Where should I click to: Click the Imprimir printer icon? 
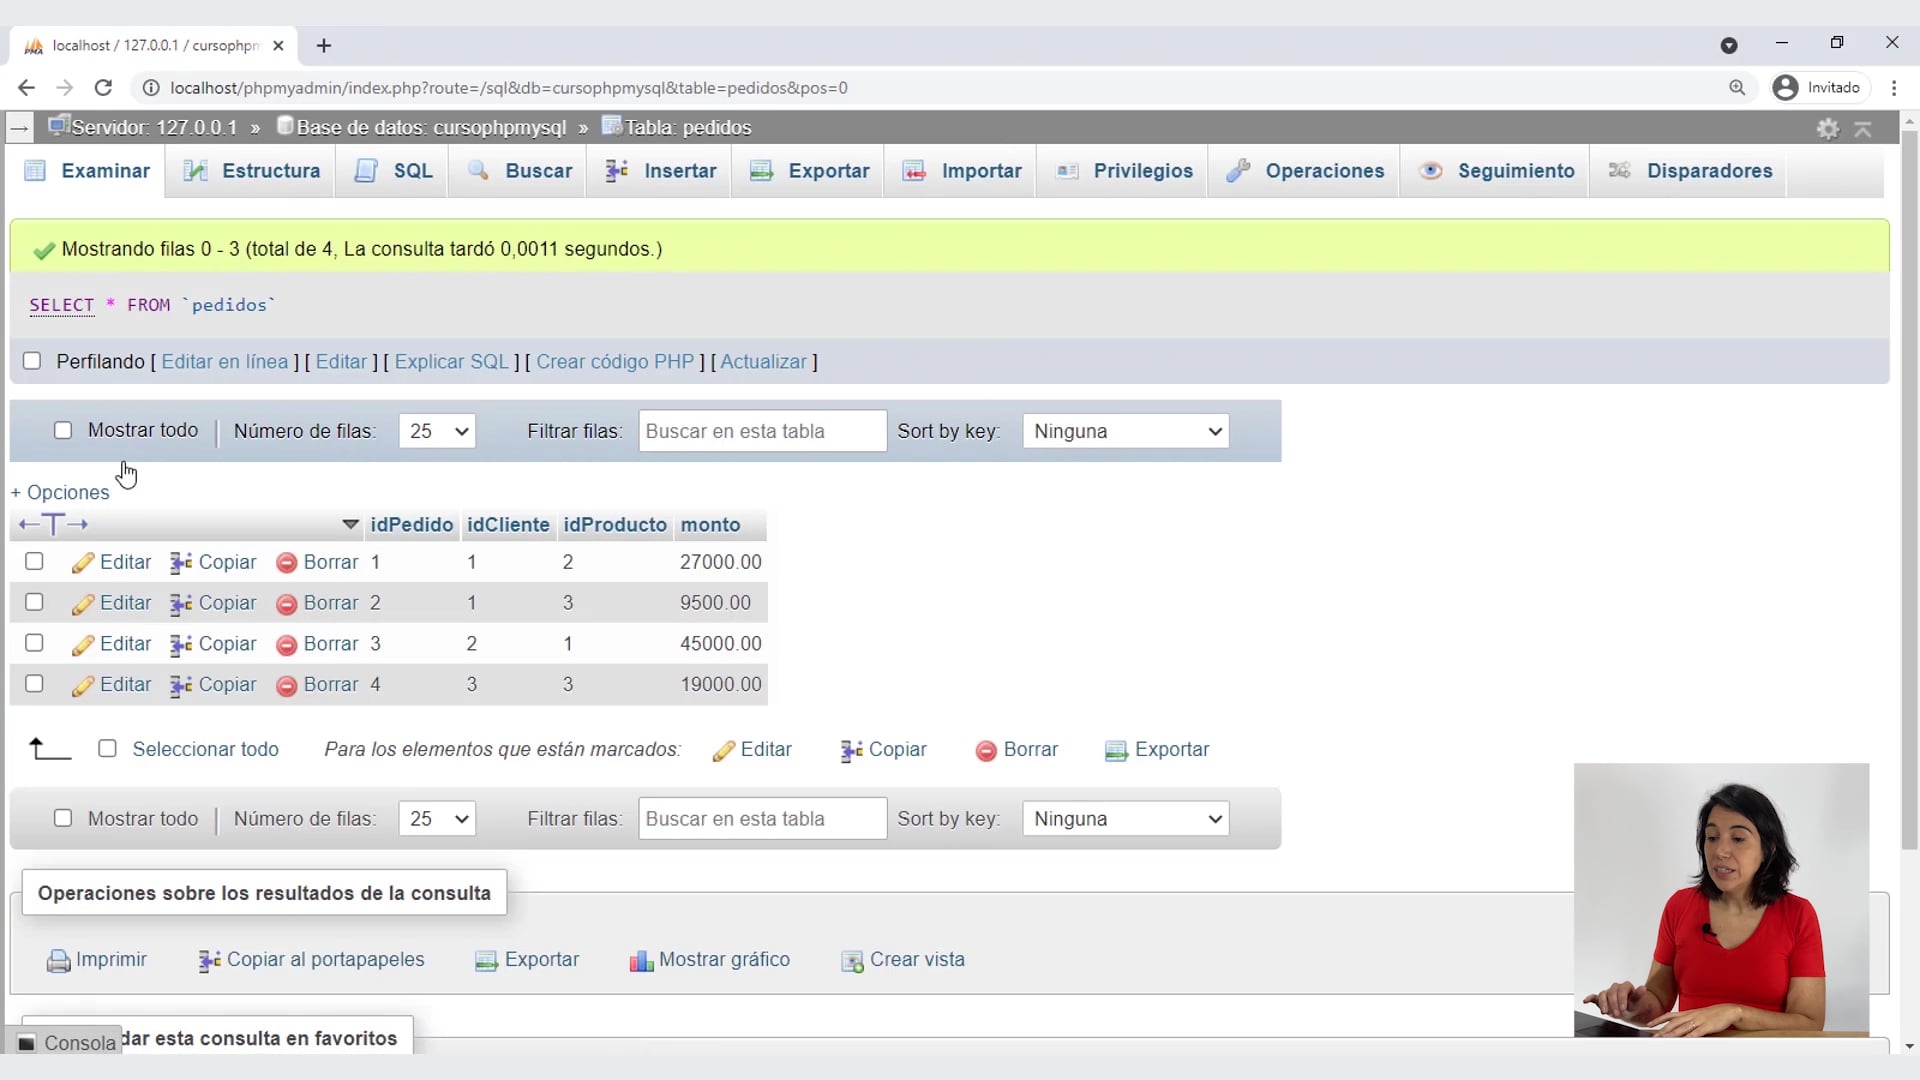(58, 961)
